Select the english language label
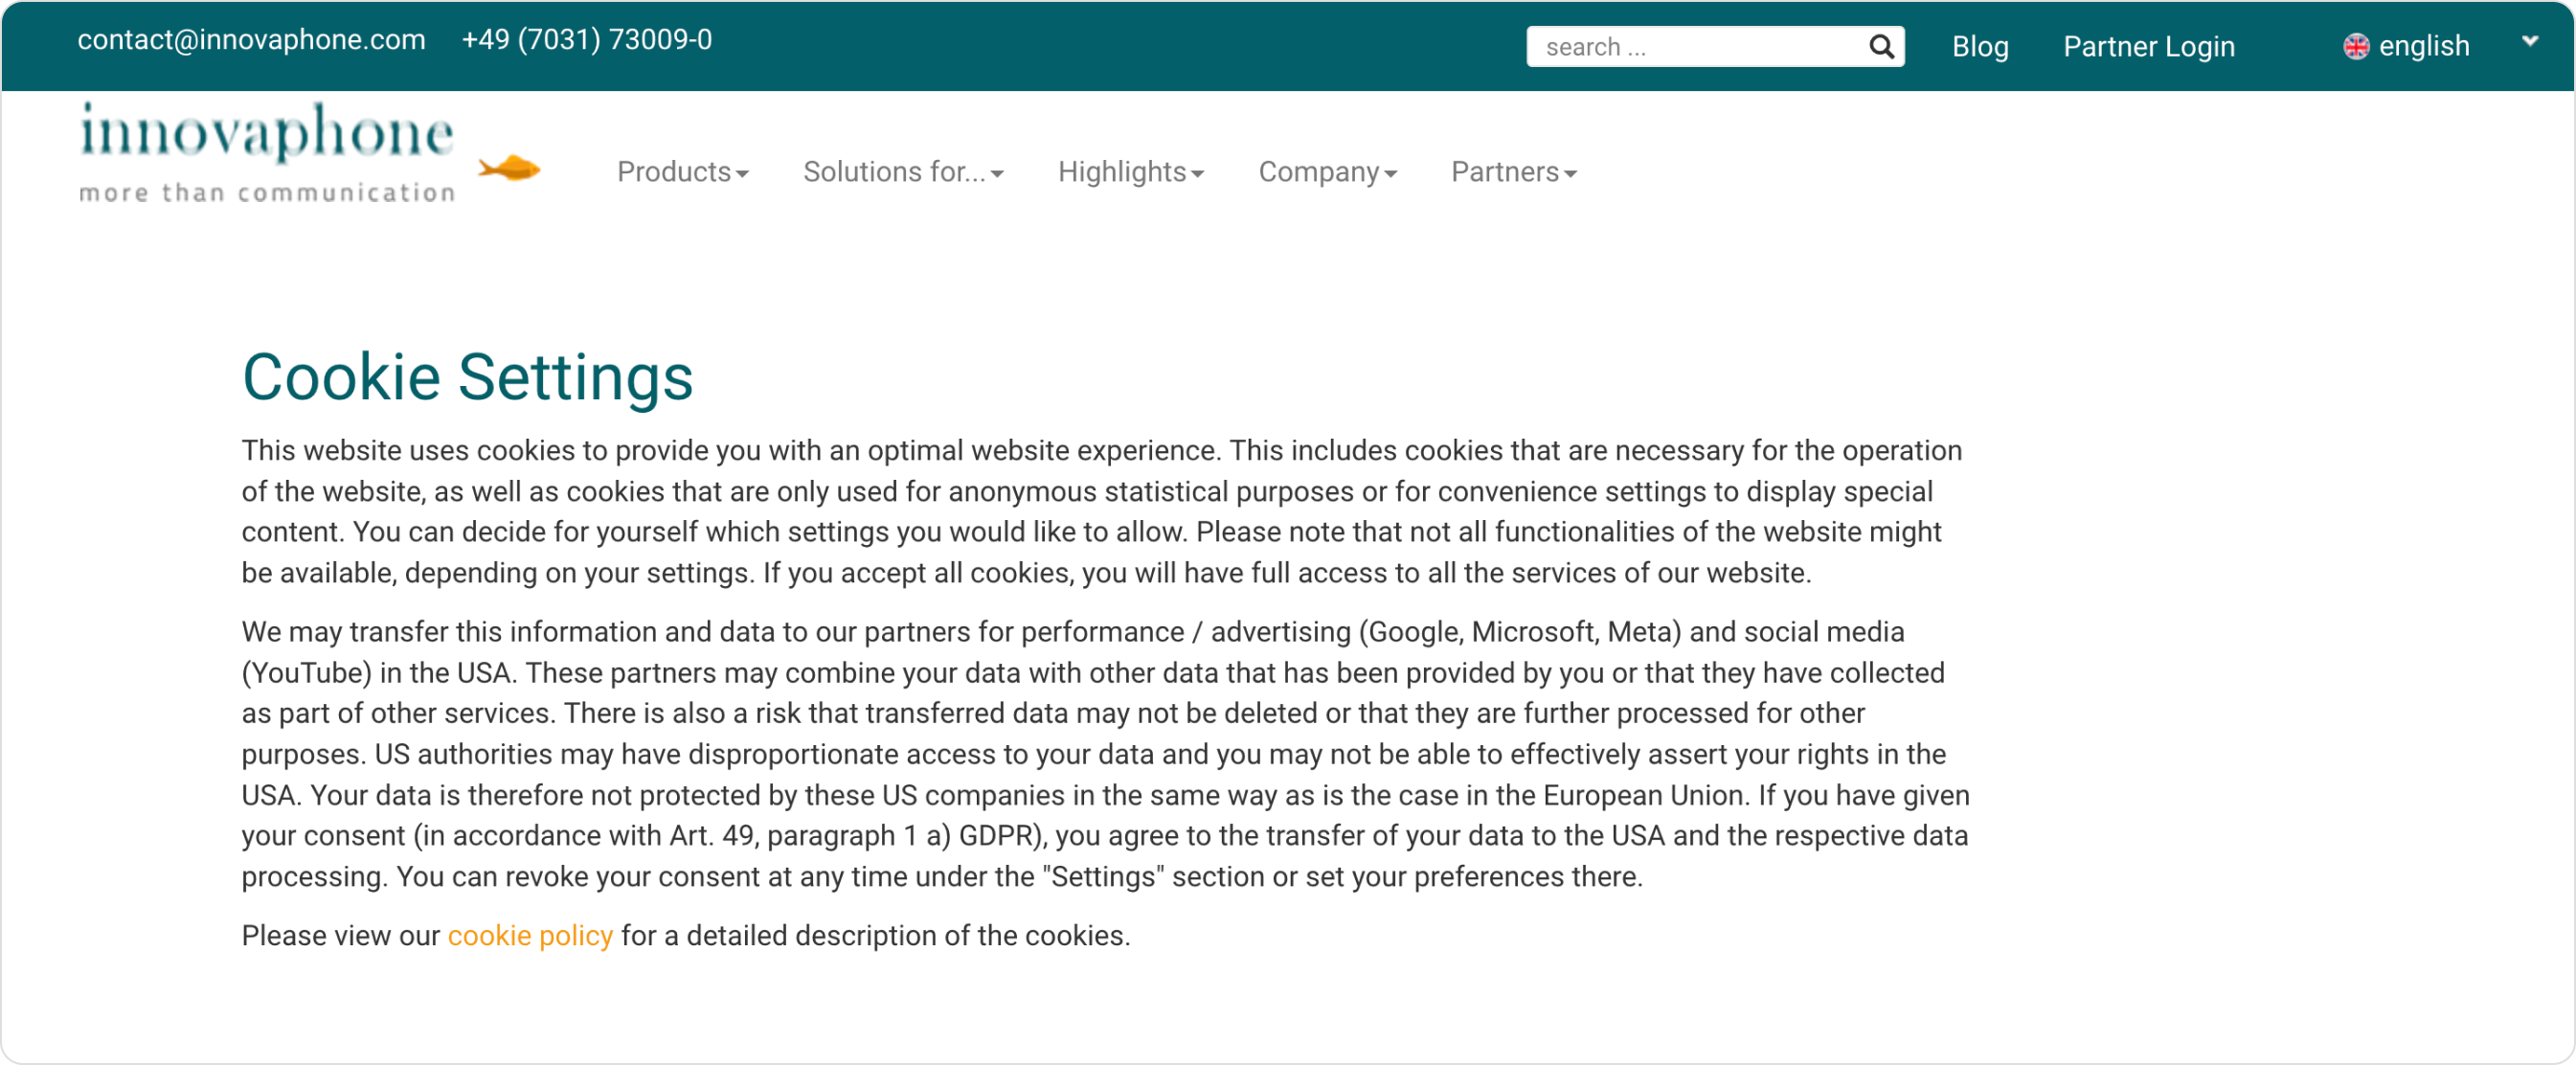 click(x=2423, y=47)
